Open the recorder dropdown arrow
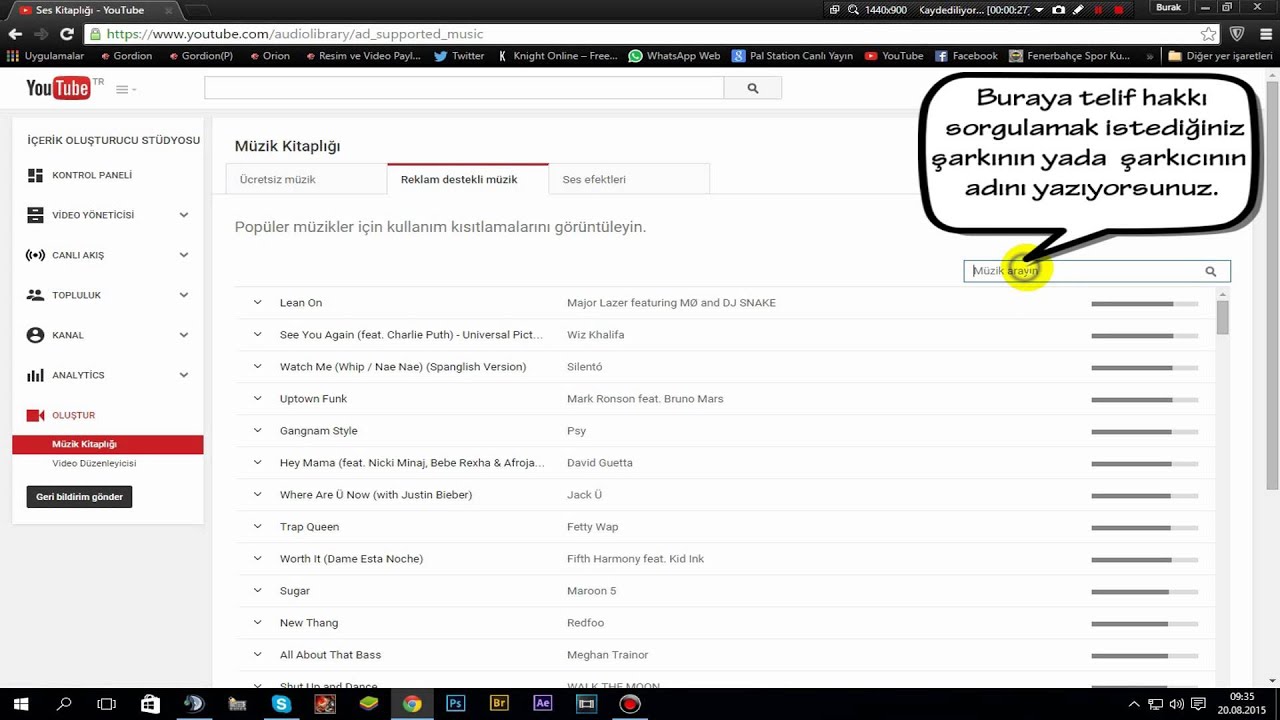The width and height of the screenshot is (1280, 720). point(1040,9)
